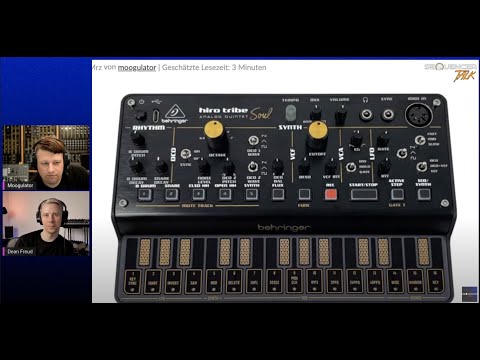Toggle the DCO 1 Wave switch
This screenshot has width=480, height=360.
pyautogui.click(x=253, y=140)
